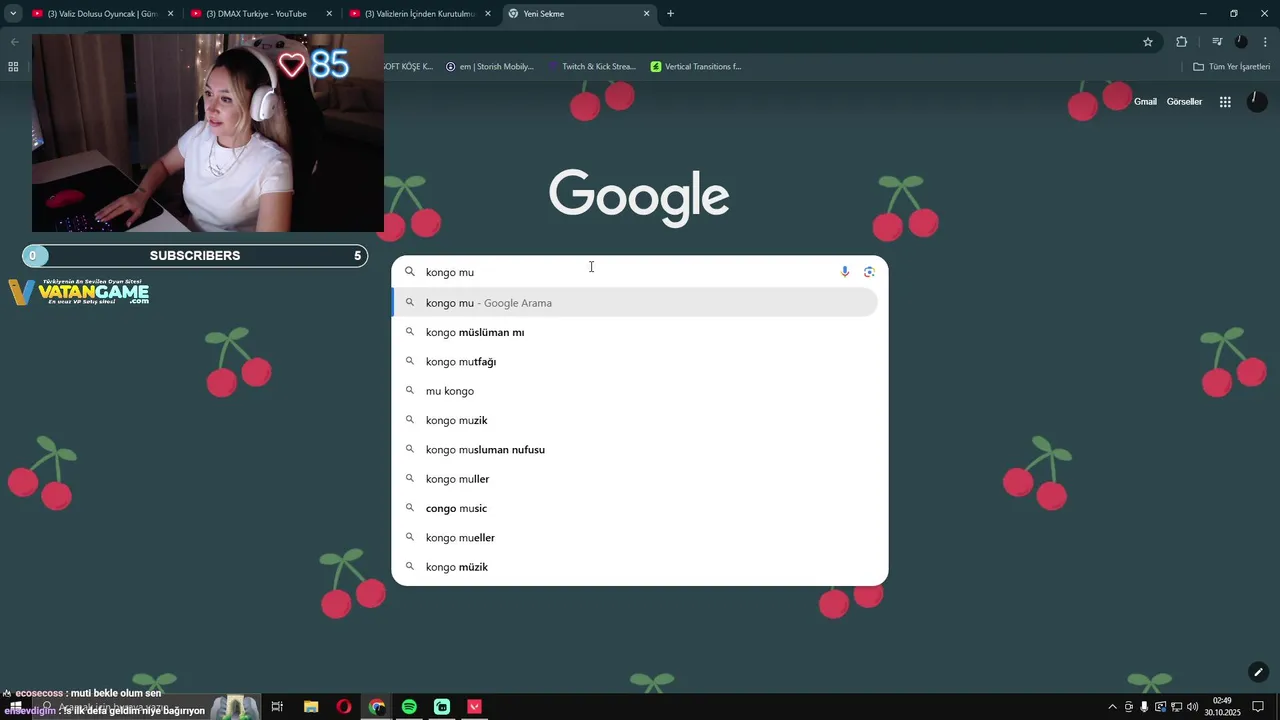Close the Valiz Dolusu Oyuncak tab

[170, 14]
